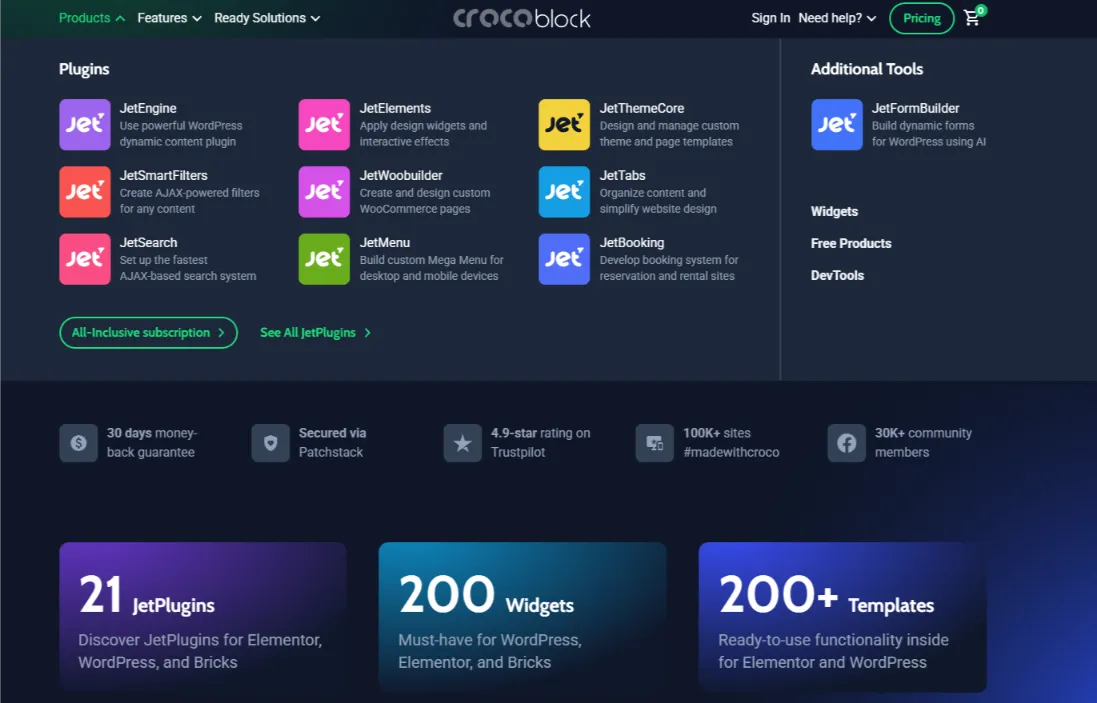This screenshot has width=1097, height=703.
Task: Click '30 days money-back guarantee' text
Action: click(152, 443)
